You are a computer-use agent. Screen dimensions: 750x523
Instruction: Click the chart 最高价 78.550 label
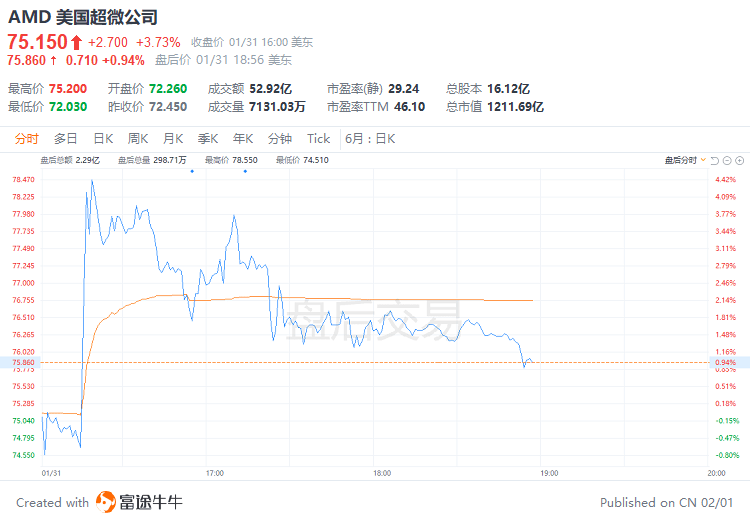231,160
